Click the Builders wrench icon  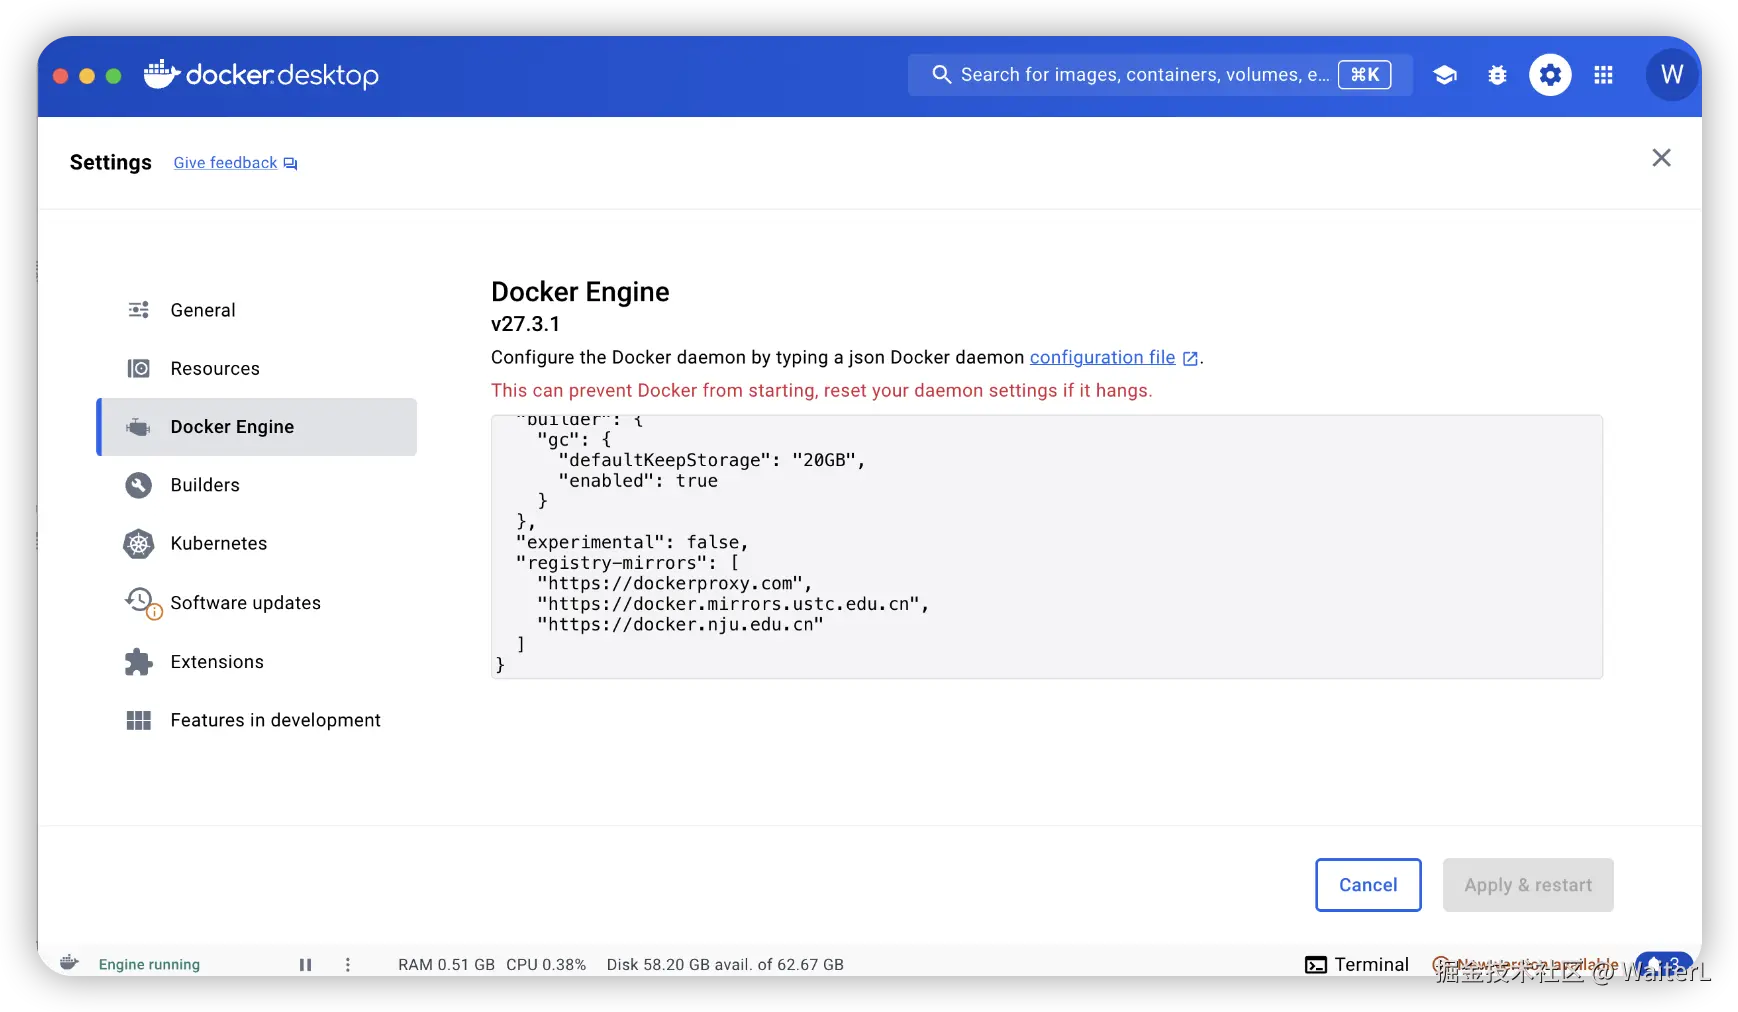tap(139, 485)
